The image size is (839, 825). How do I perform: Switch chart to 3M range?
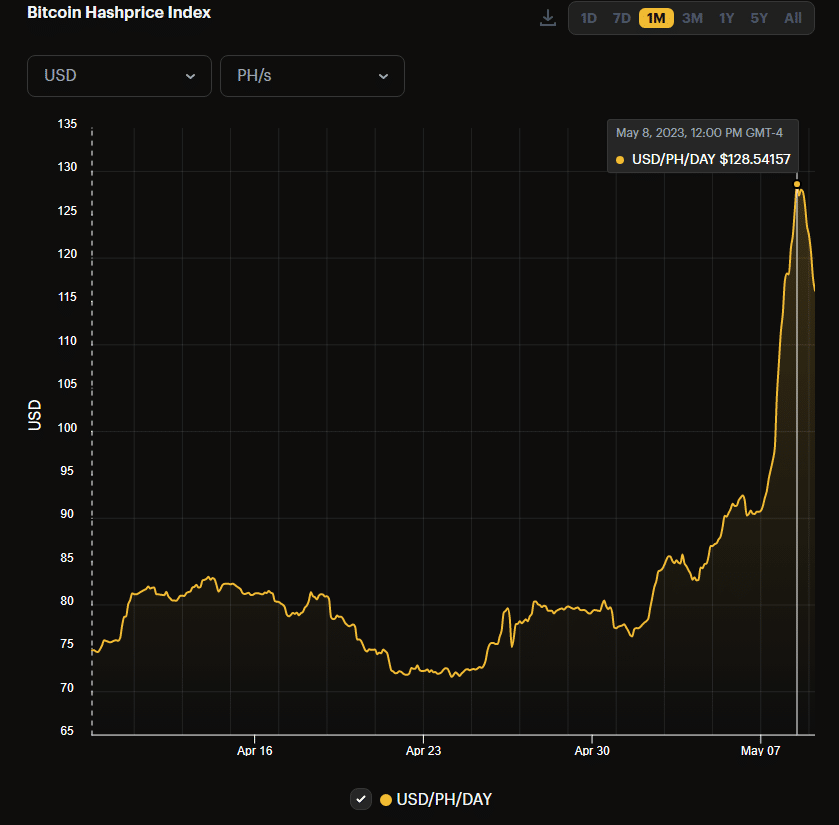(692, 18)
